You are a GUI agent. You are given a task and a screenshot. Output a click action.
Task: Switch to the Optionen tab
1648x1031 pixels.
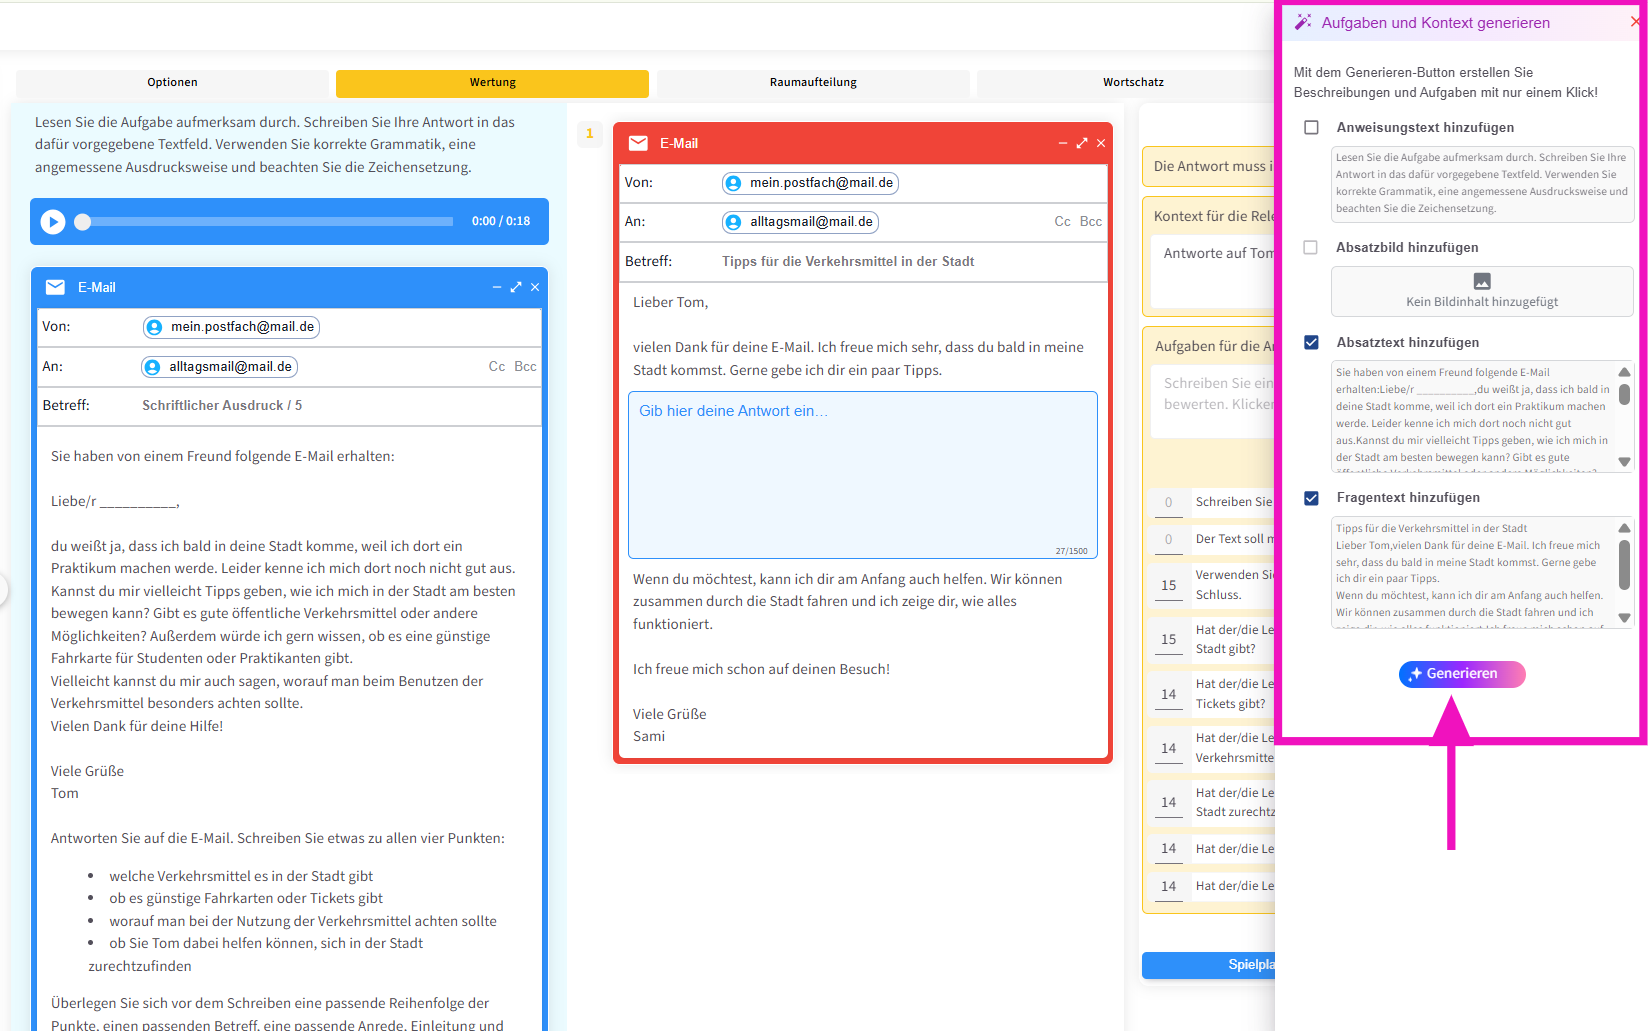[x=172, y=83]
